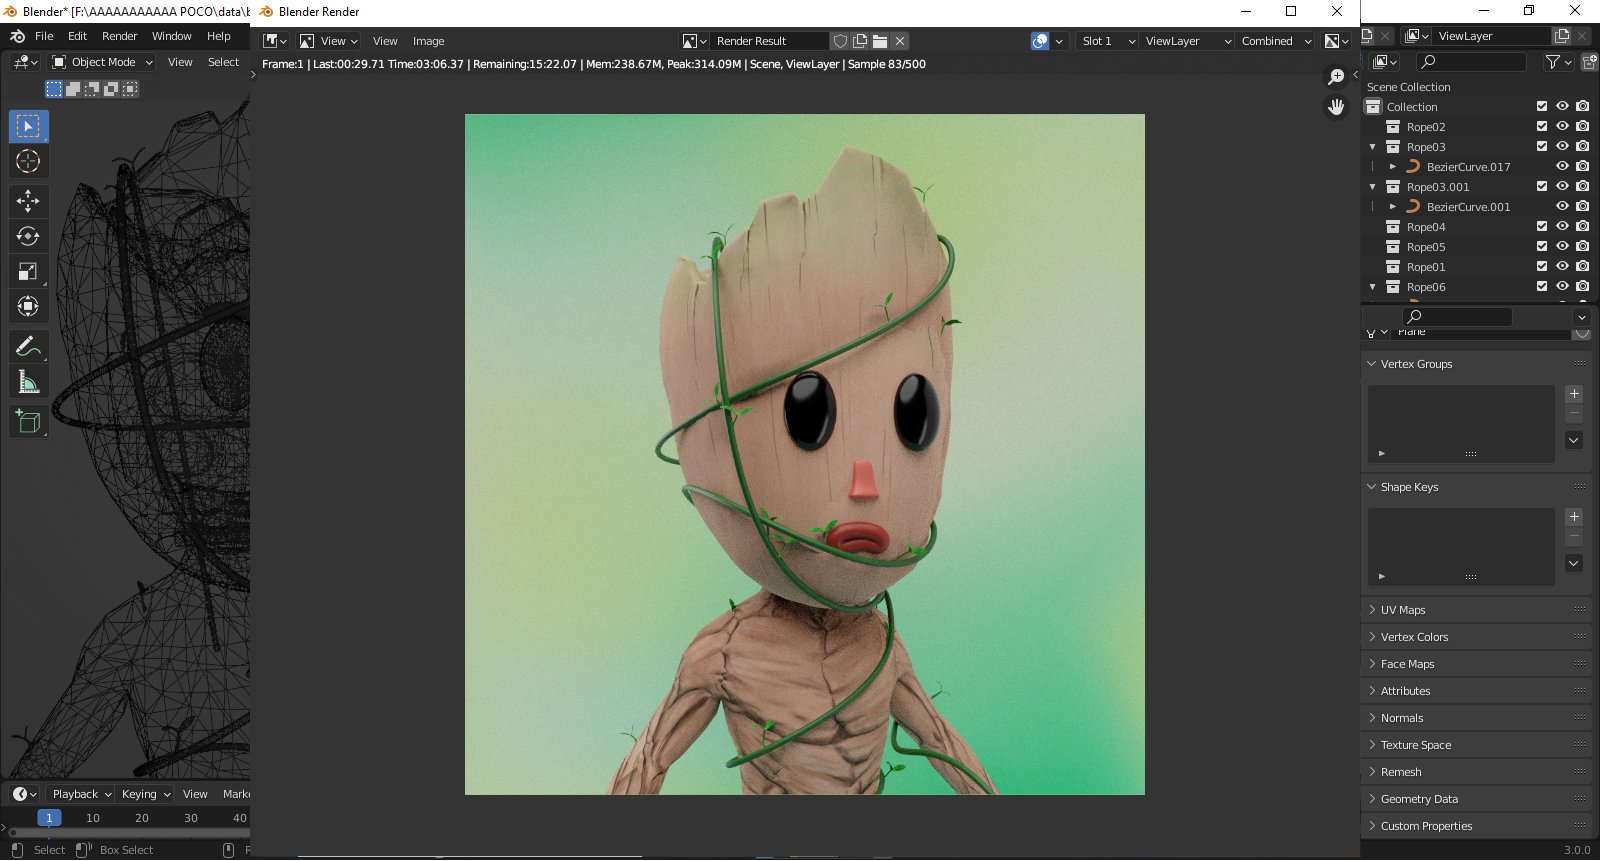1600x861 pixels.
Task: Open the Window menu
Action: point(171,36)
